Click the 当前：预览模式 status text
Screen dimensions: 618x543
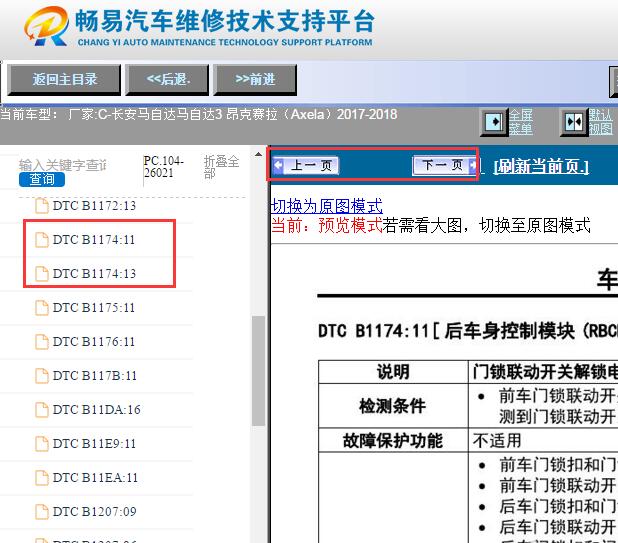[x=327, y=225]
